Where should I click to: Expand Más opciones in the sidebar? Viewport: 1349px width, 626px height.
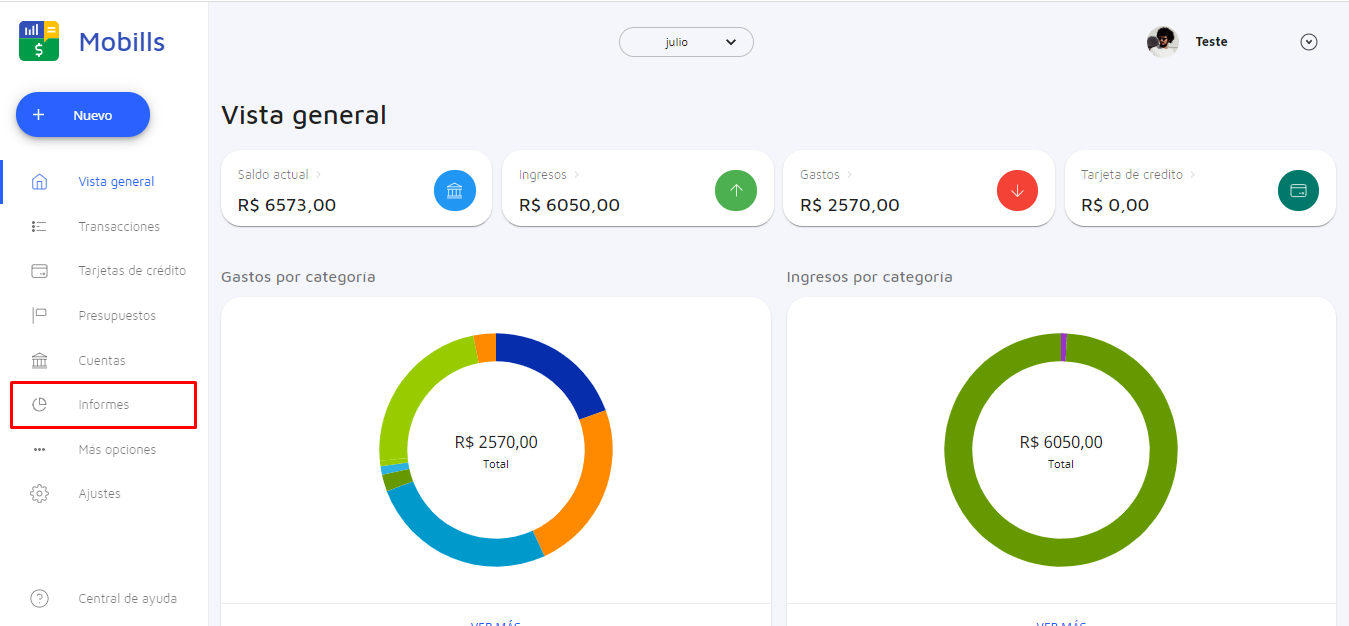pyautogui.click(x=117, y=450)
